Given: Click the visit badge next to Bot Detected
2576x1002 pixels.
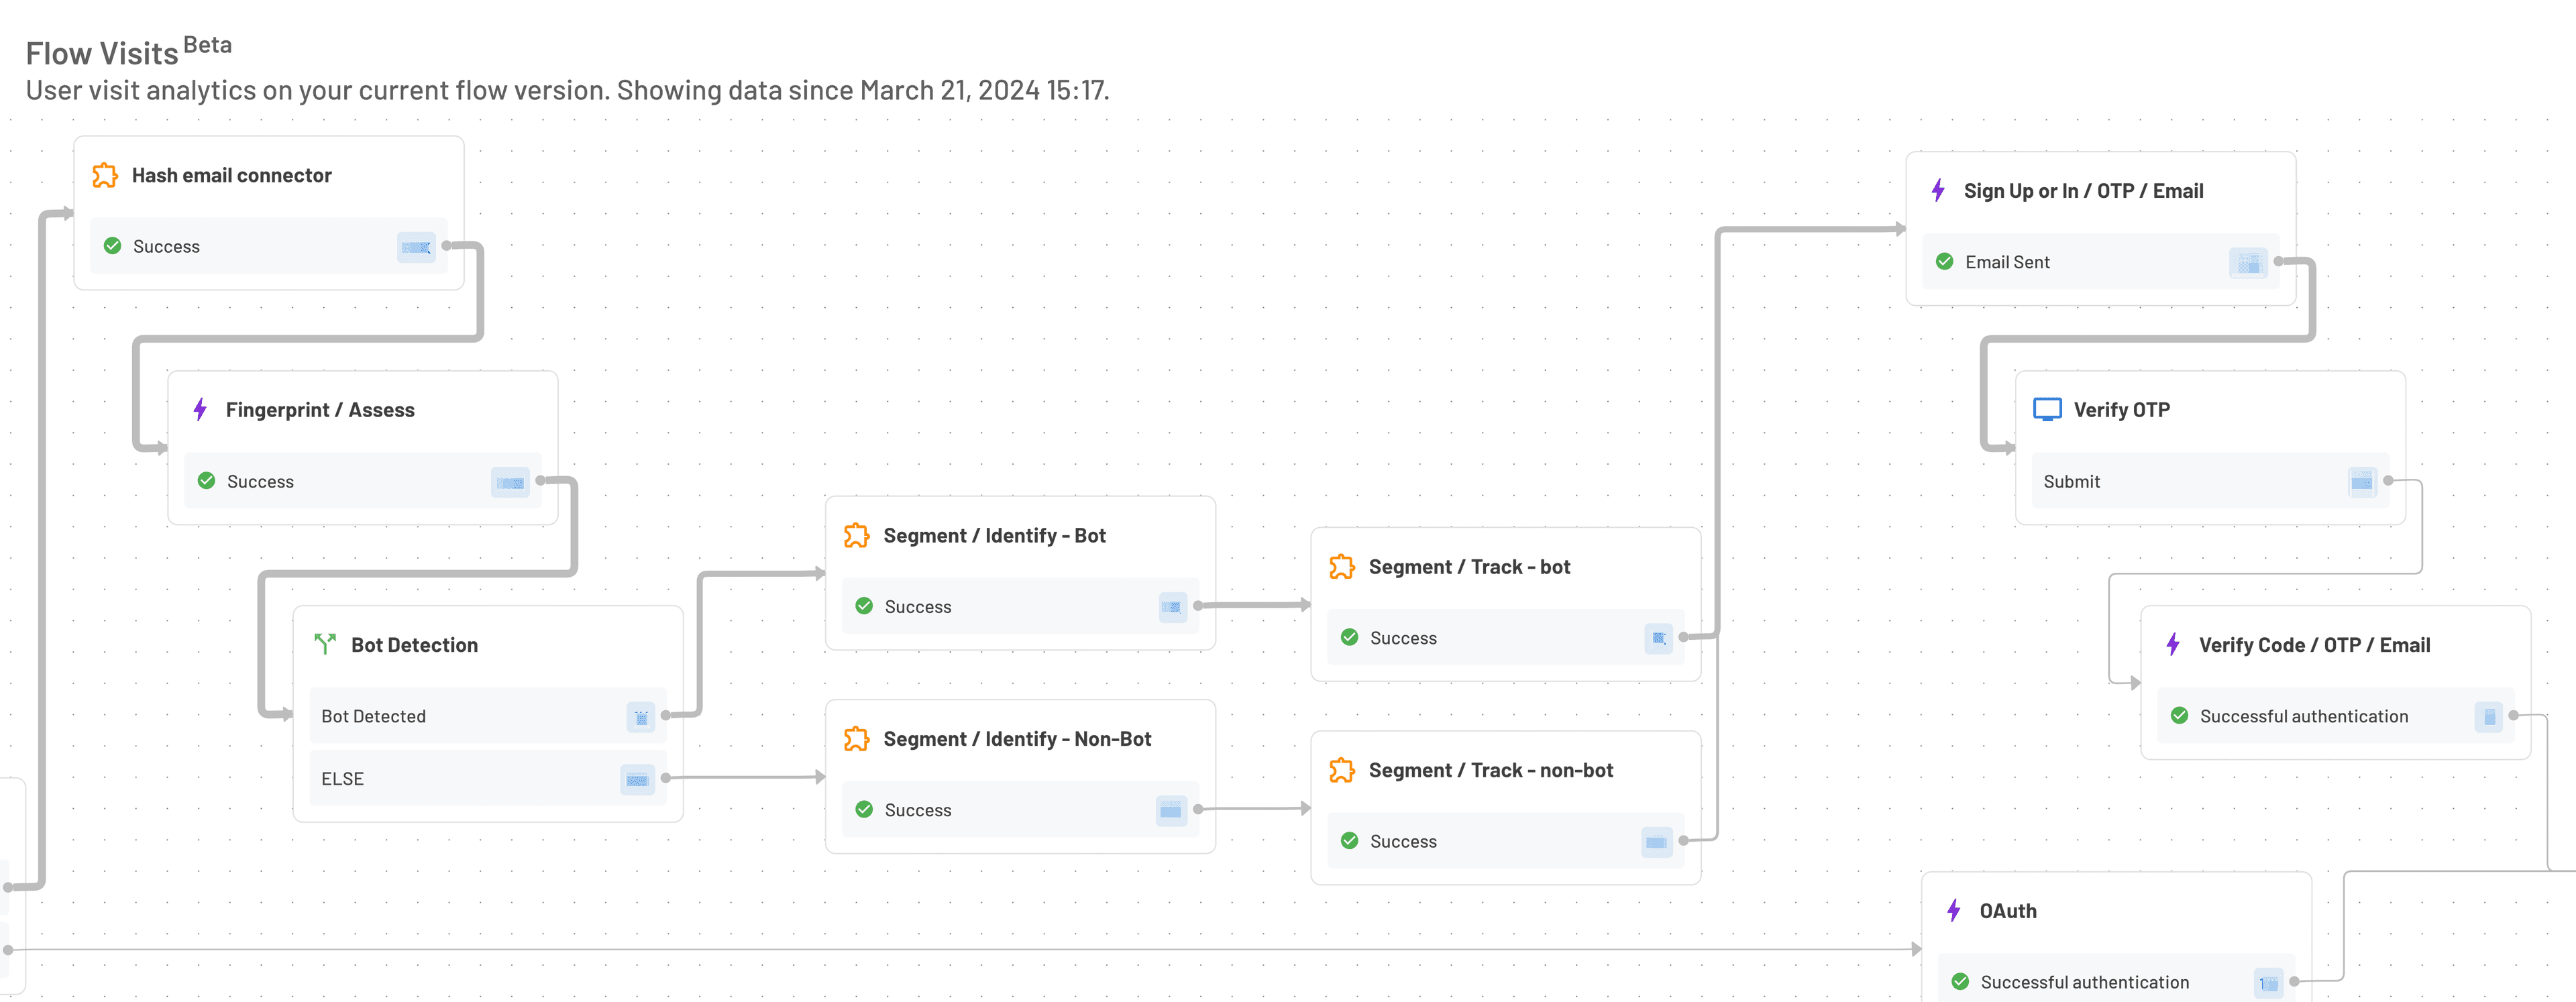Looking at the screenshot, I should tap(640, 716).
